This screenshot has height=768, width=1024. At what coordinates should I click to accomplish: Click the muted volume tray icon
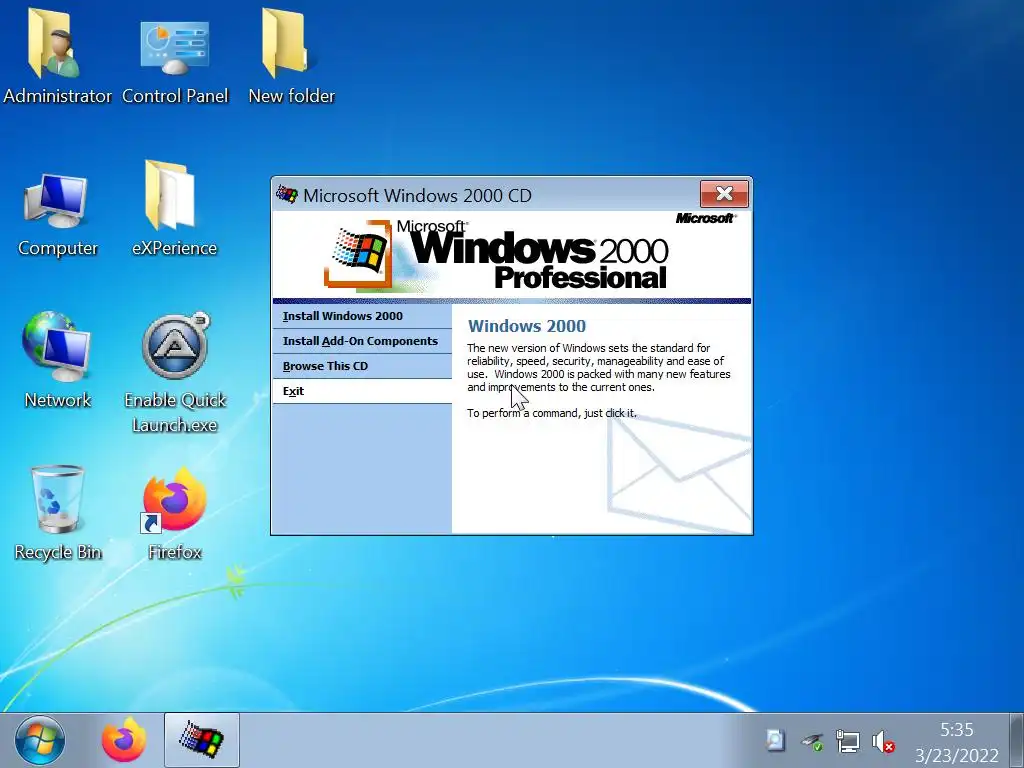[x=883, y=741]
